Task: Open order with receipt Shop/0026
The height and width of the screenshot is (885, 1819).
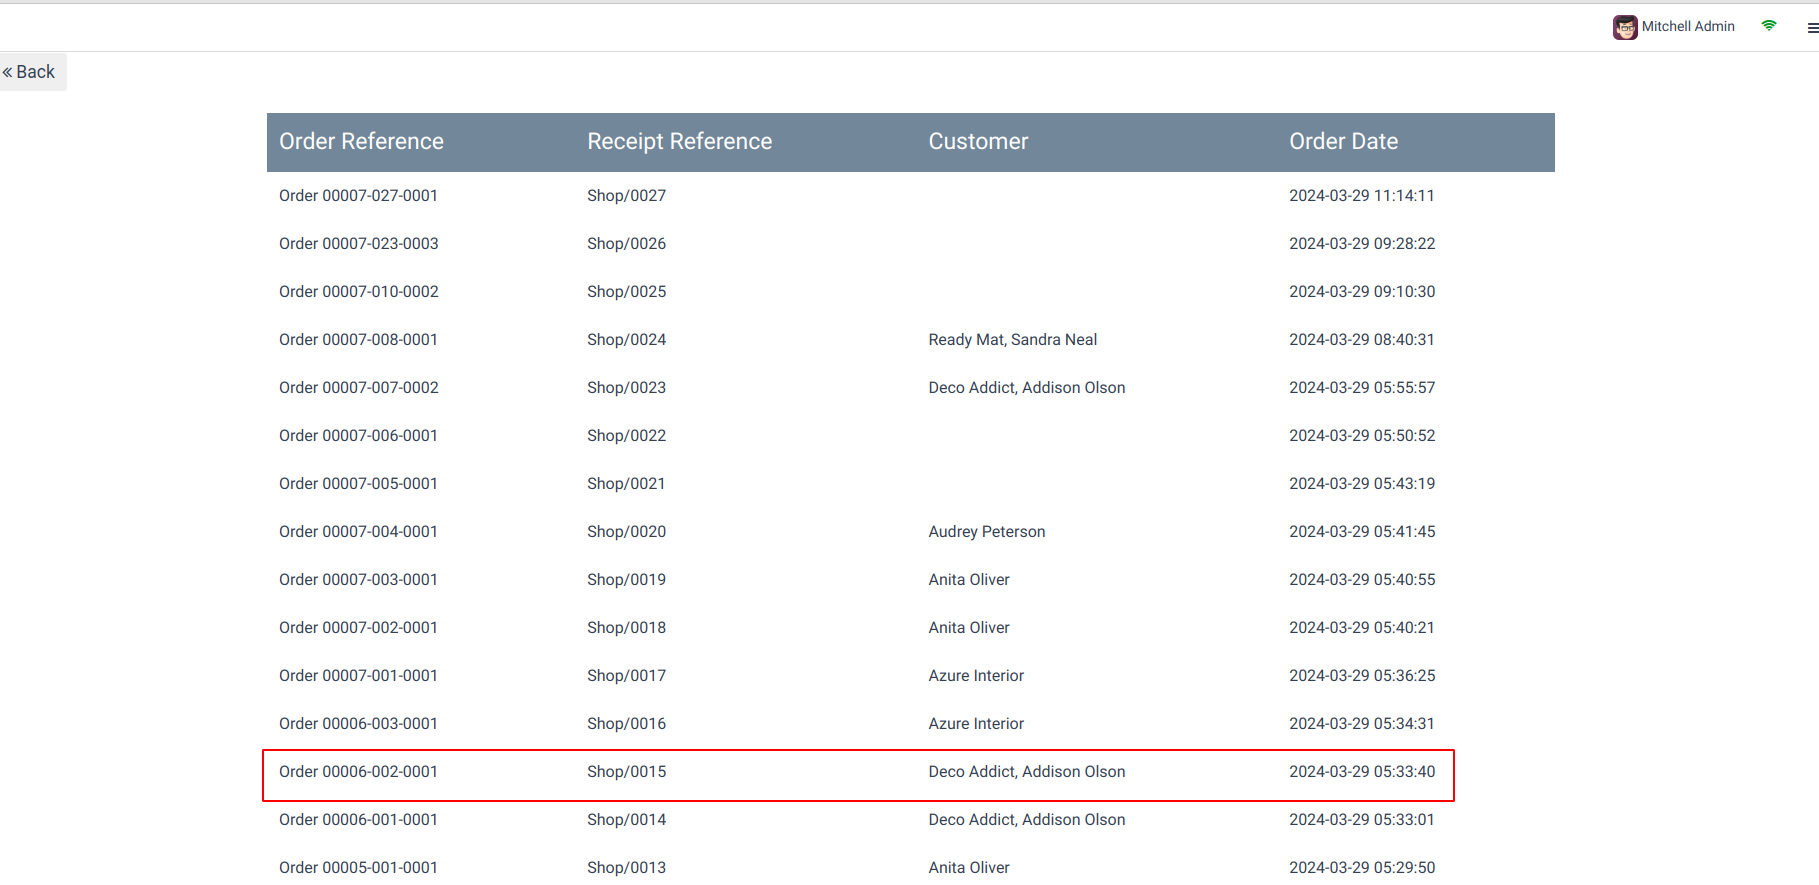Action: [x=910, y=244]
